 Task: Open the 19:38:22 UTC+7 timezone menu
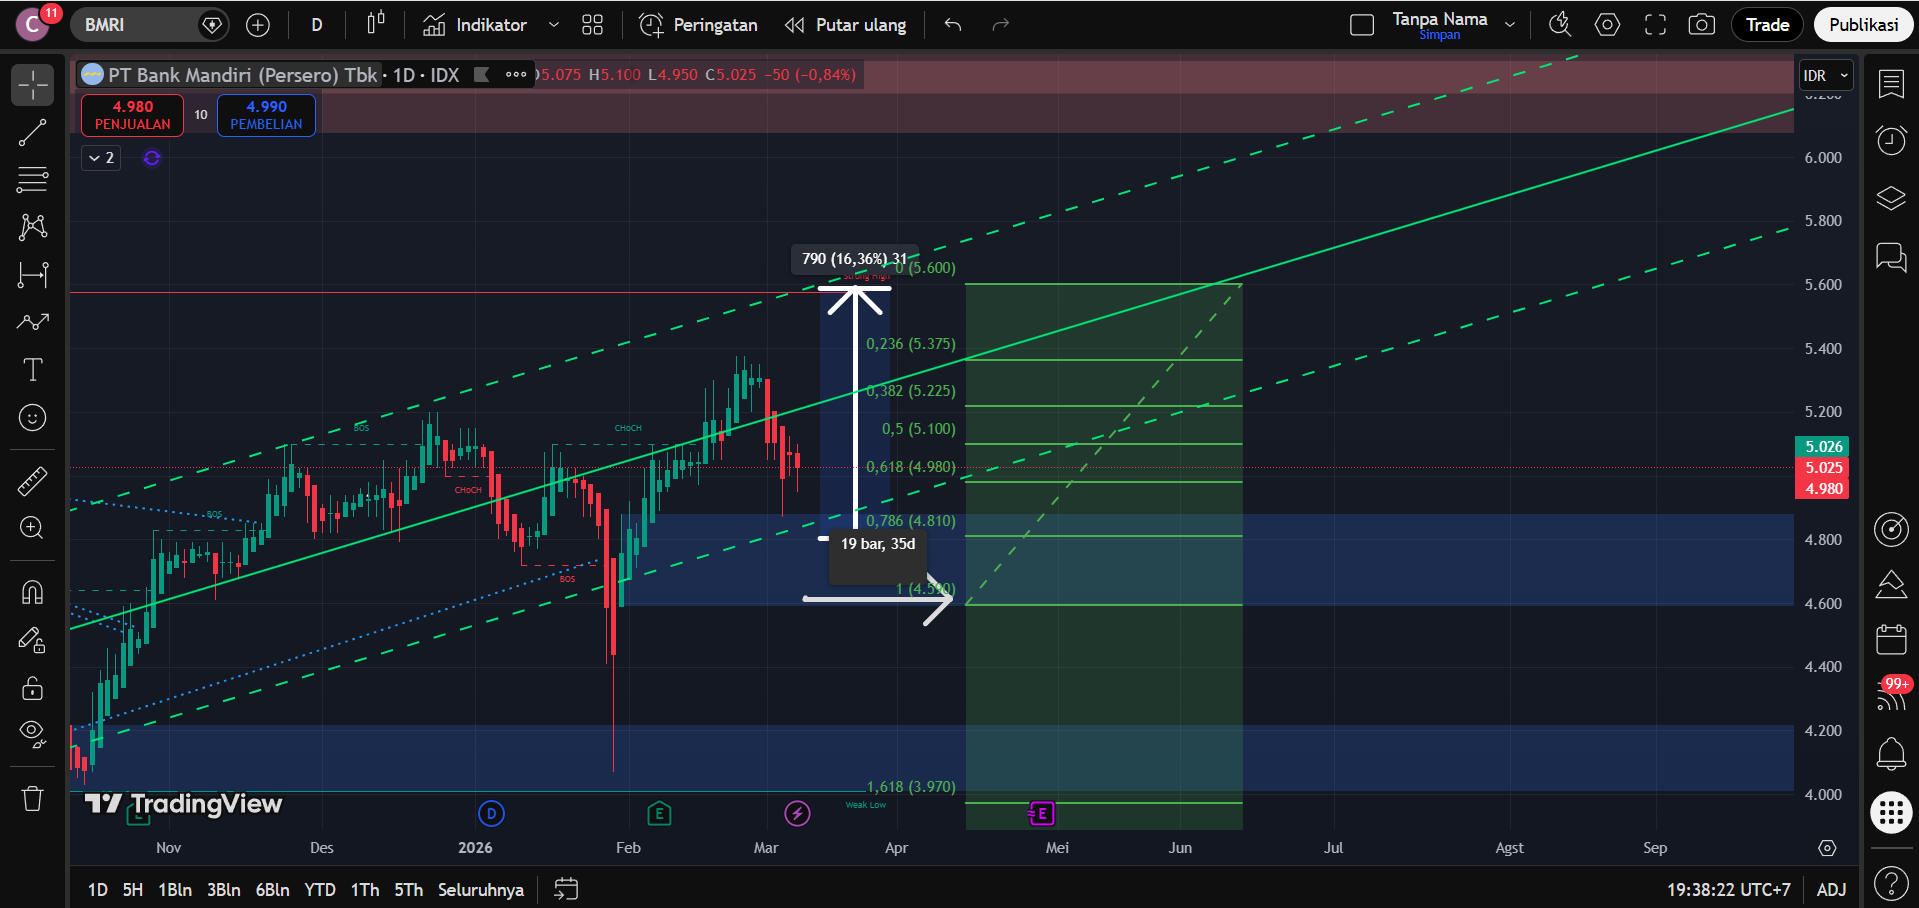point(1728,889)
